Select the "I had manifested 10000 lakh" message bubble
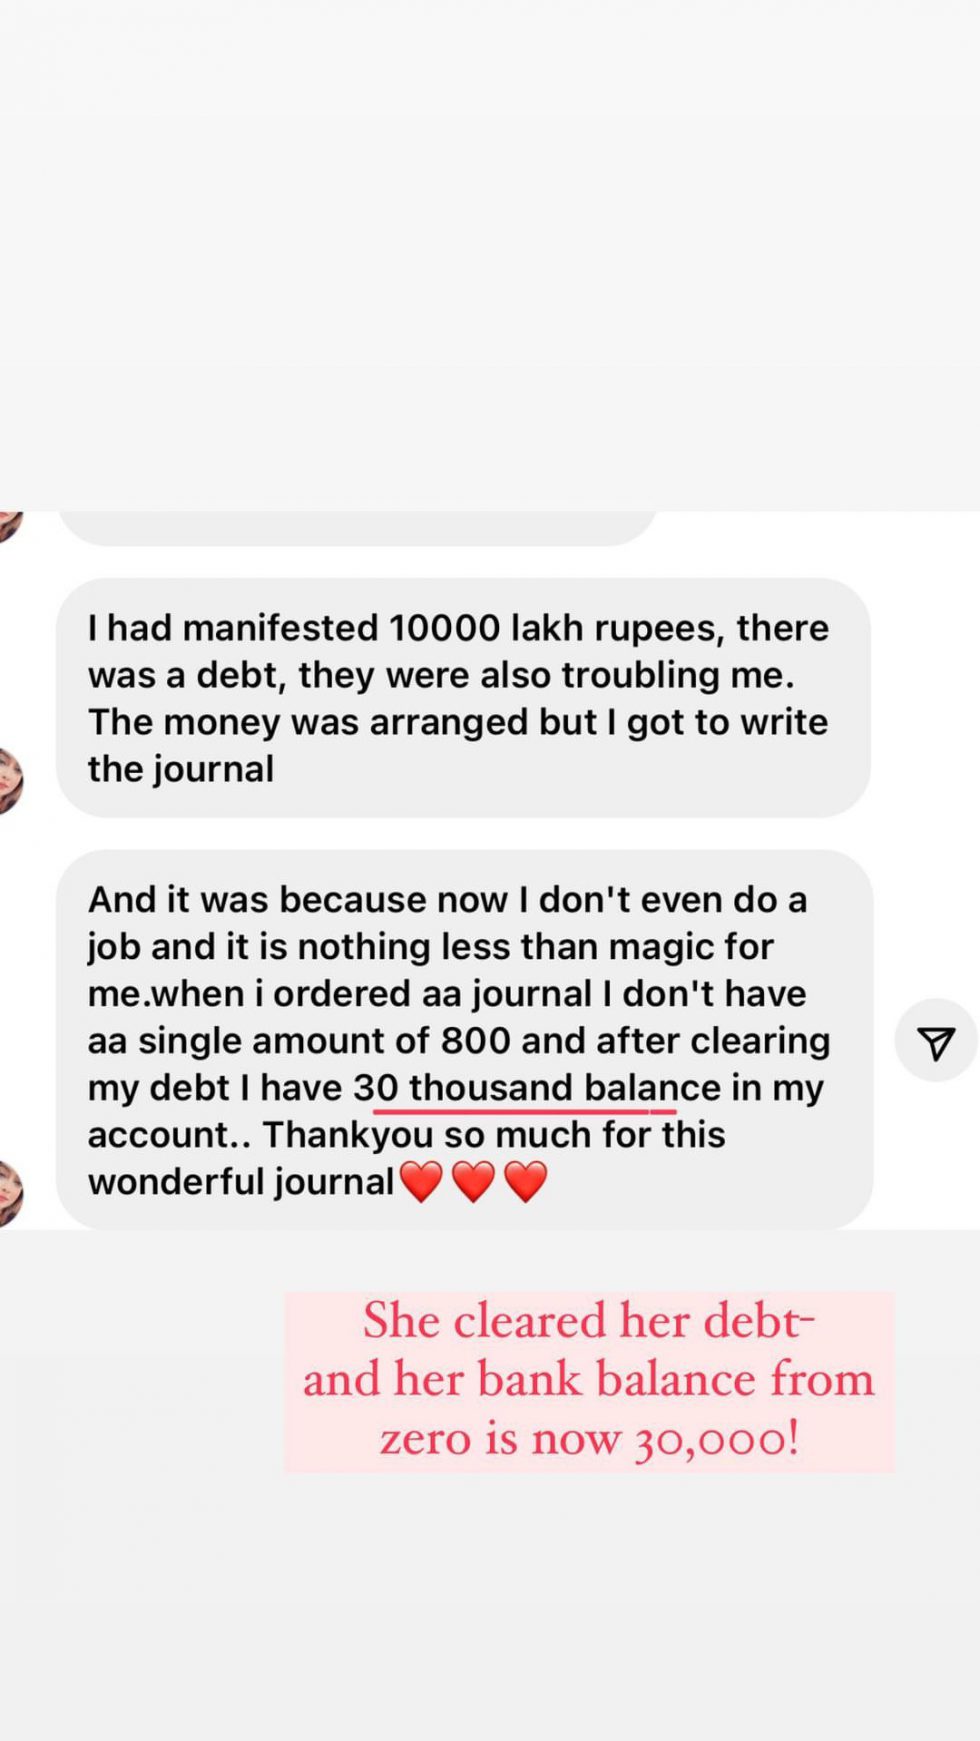 [x=463, y=697]
